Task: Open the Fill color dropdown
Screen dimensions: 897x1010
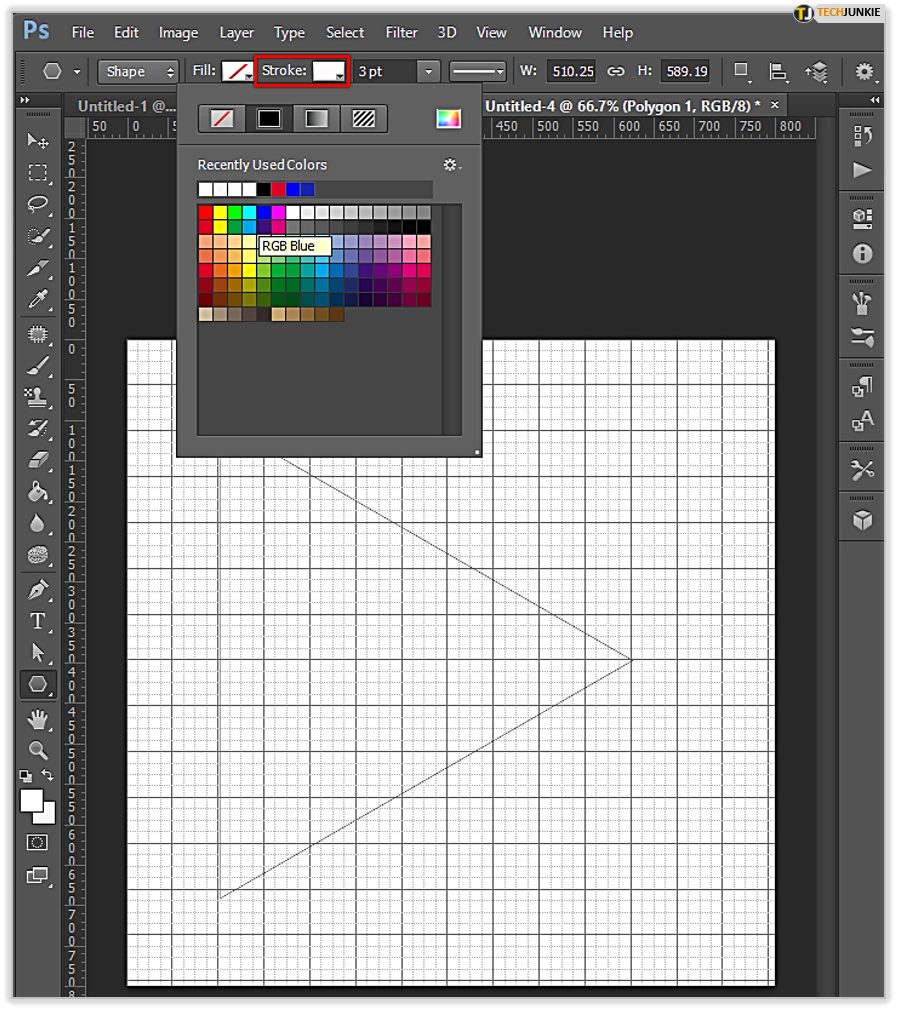Action: tap(238, 71)
